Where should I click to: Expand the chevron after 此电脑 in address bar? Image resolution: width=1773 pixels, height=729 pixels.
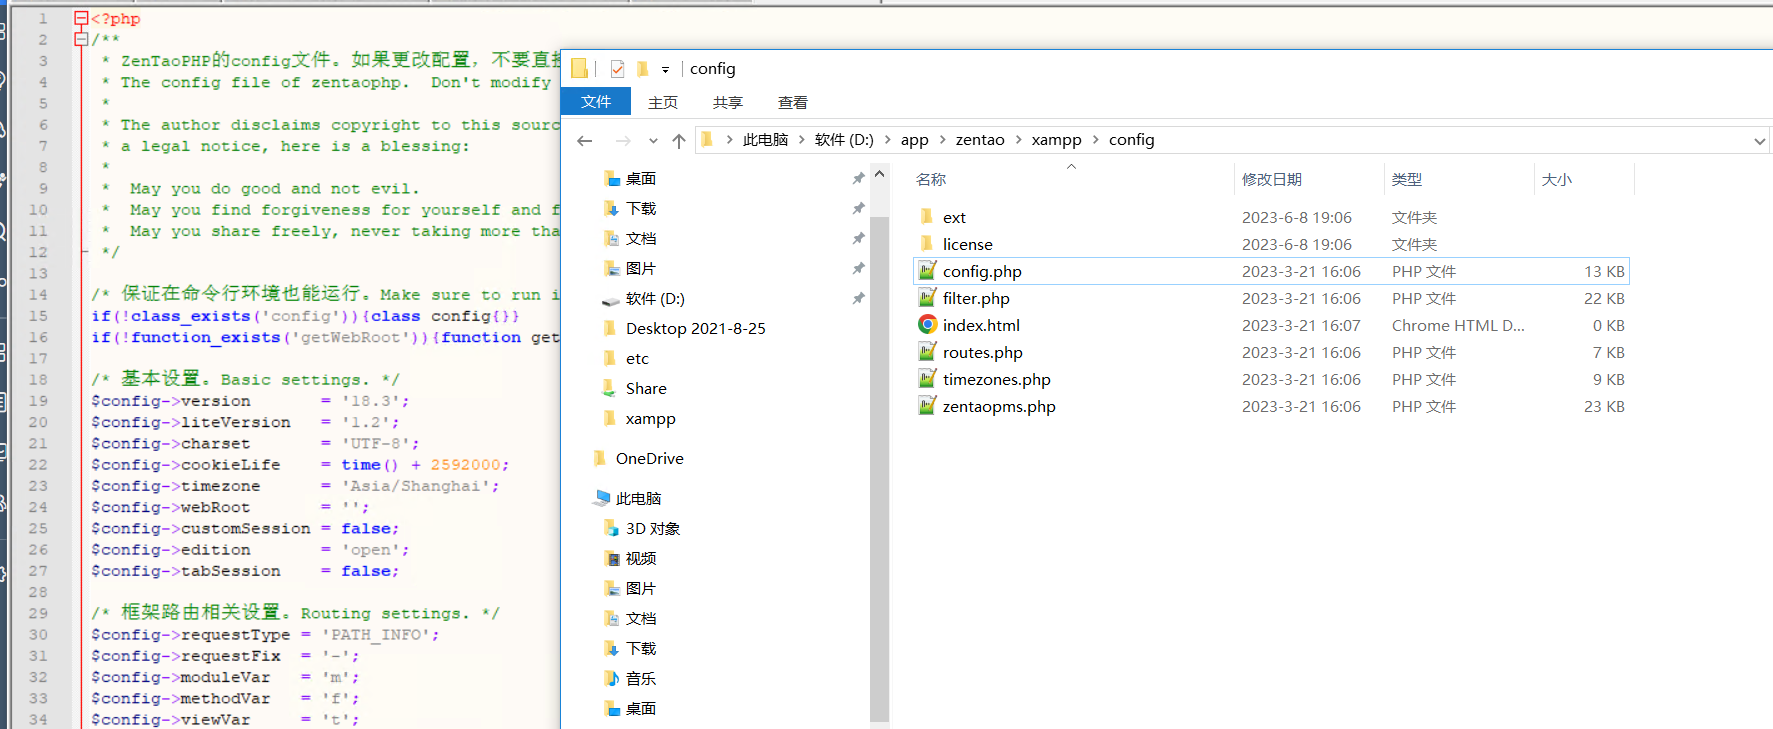click(802, 140)
